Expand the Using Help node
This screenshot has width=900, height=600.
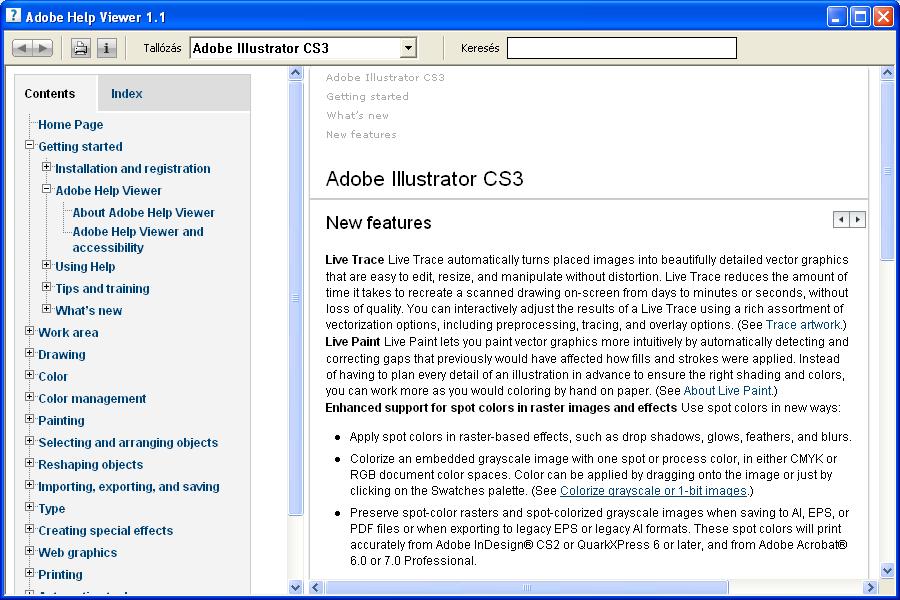(x=46, y=265)
